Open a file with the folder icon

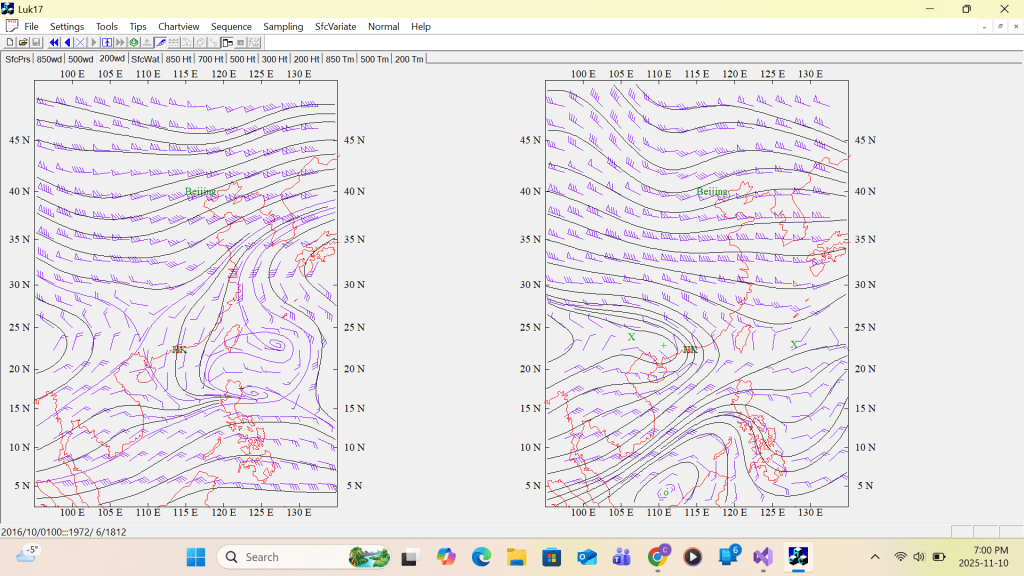(x=23, y=43)
